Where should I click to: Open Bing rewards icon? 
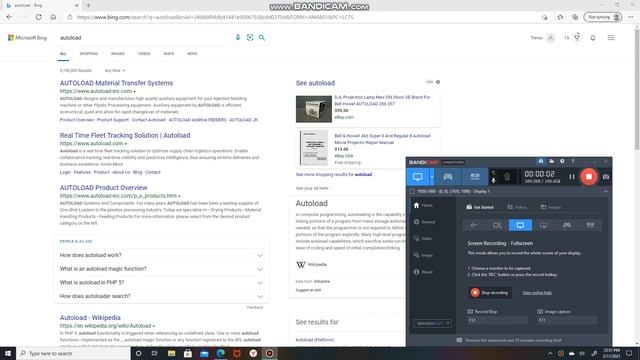tap(577, 38)
